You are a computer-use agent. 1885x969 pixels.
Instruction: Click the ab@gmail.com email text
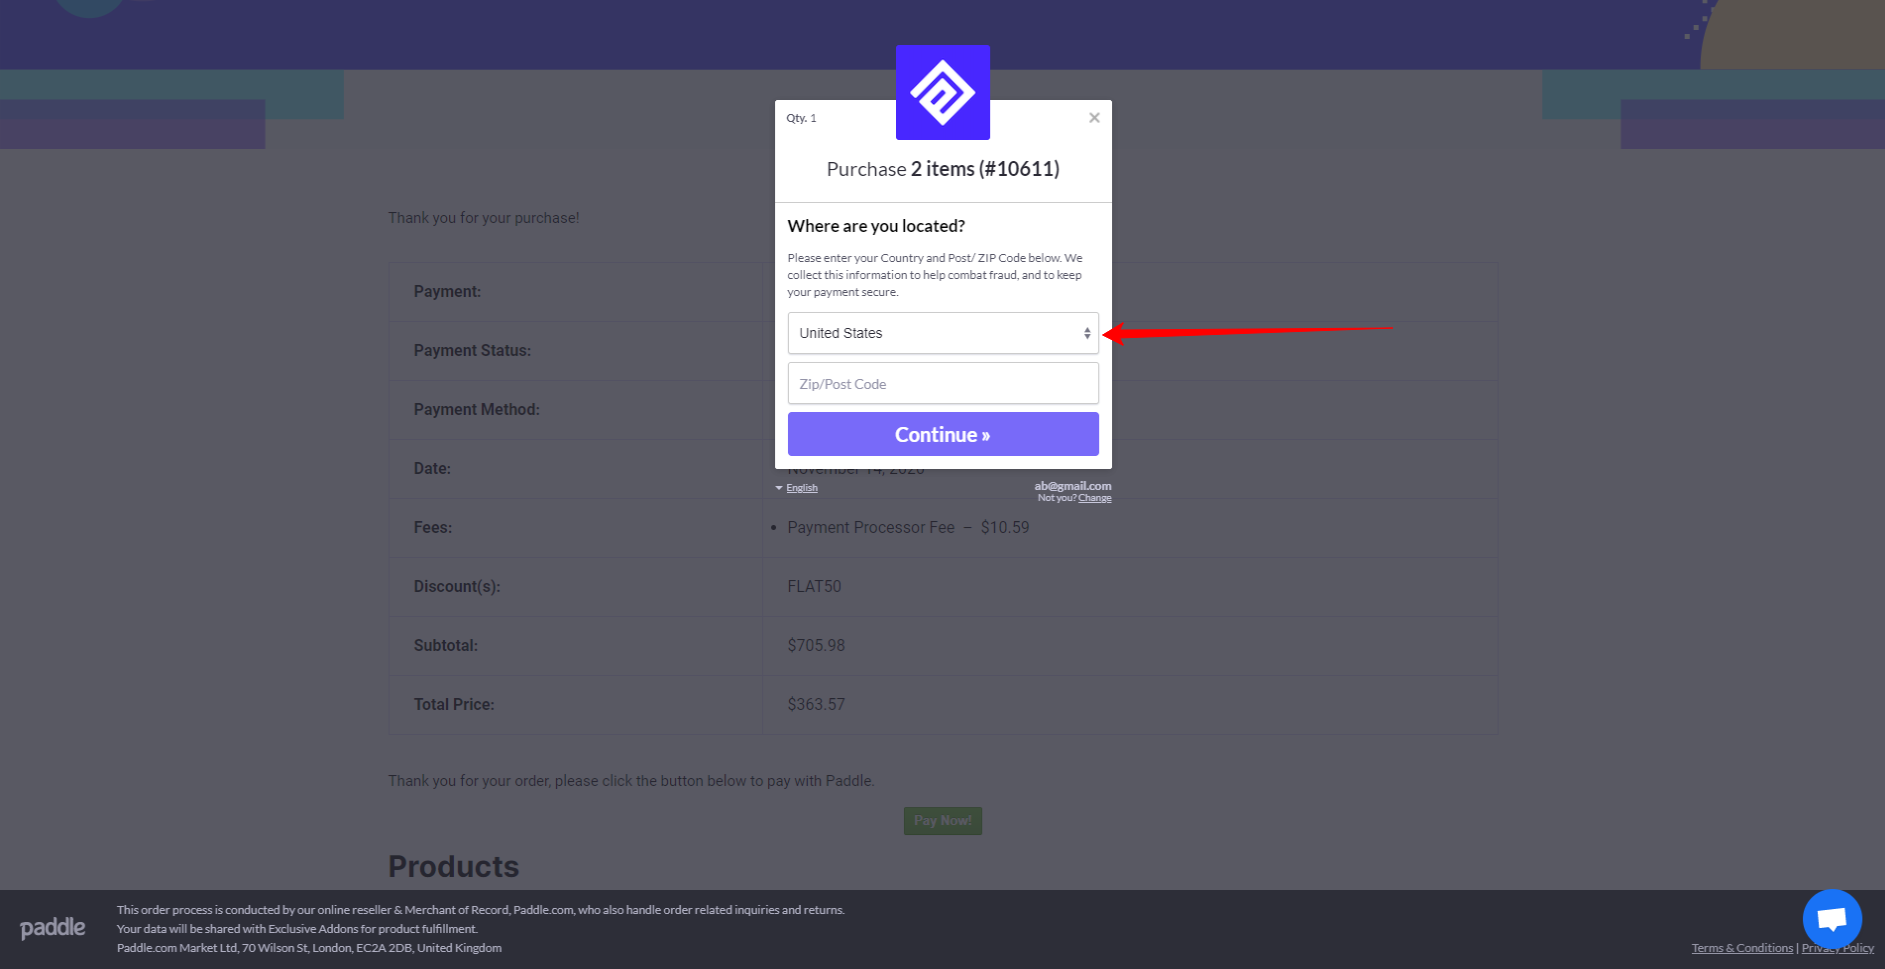[1073, 486]
